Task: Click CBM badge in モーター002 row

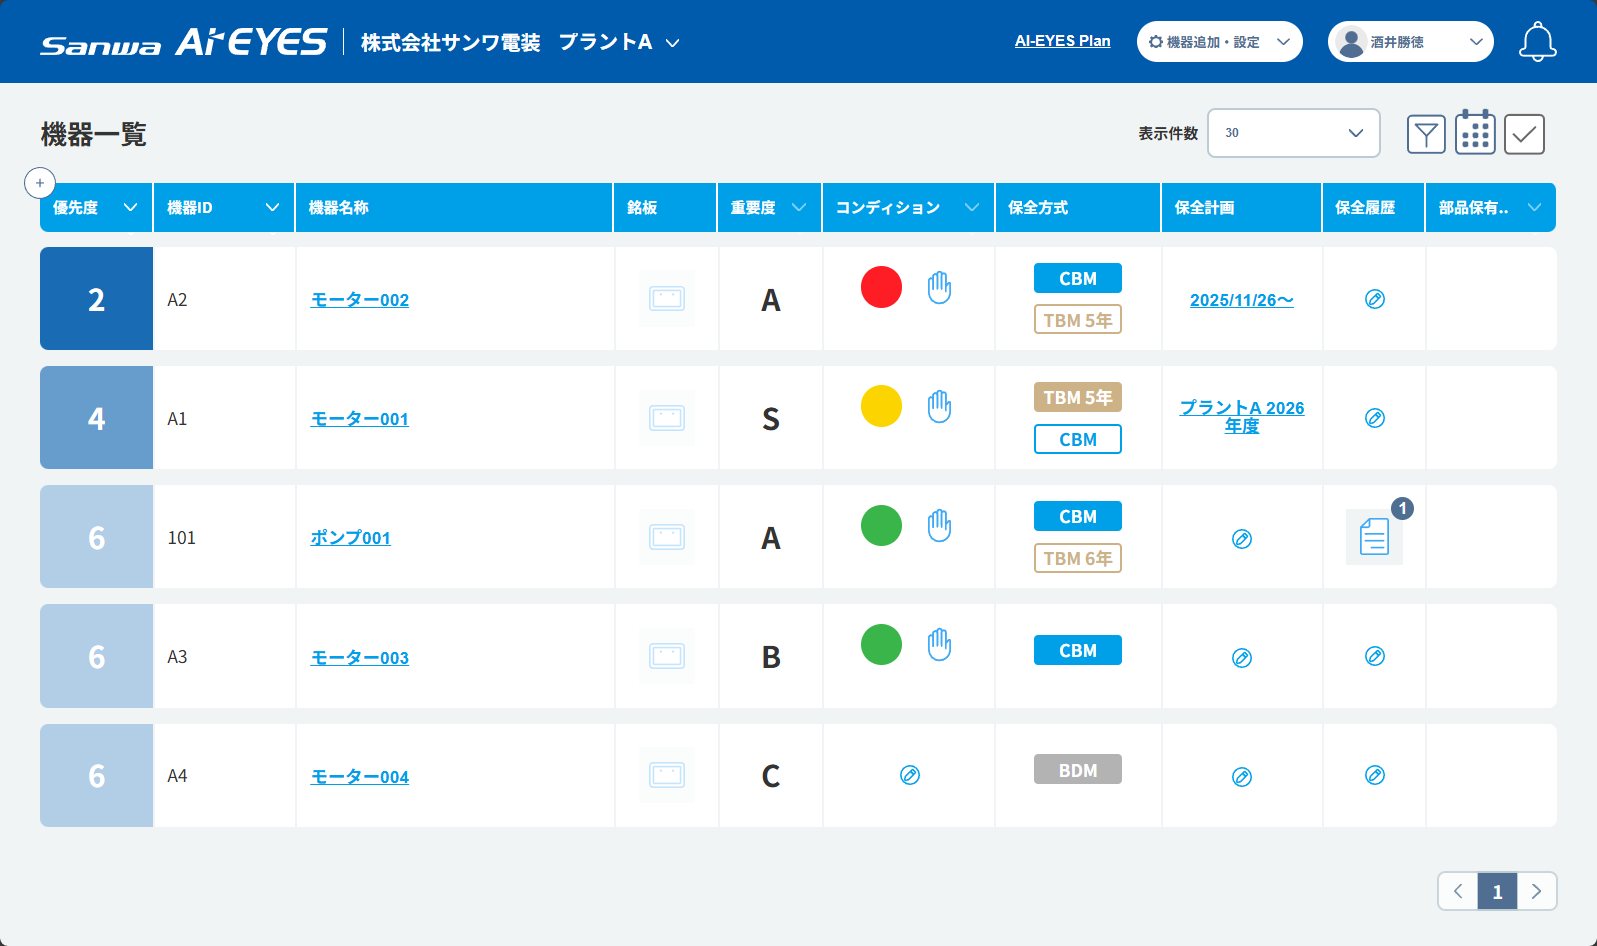Action: tap(1078, 278)
